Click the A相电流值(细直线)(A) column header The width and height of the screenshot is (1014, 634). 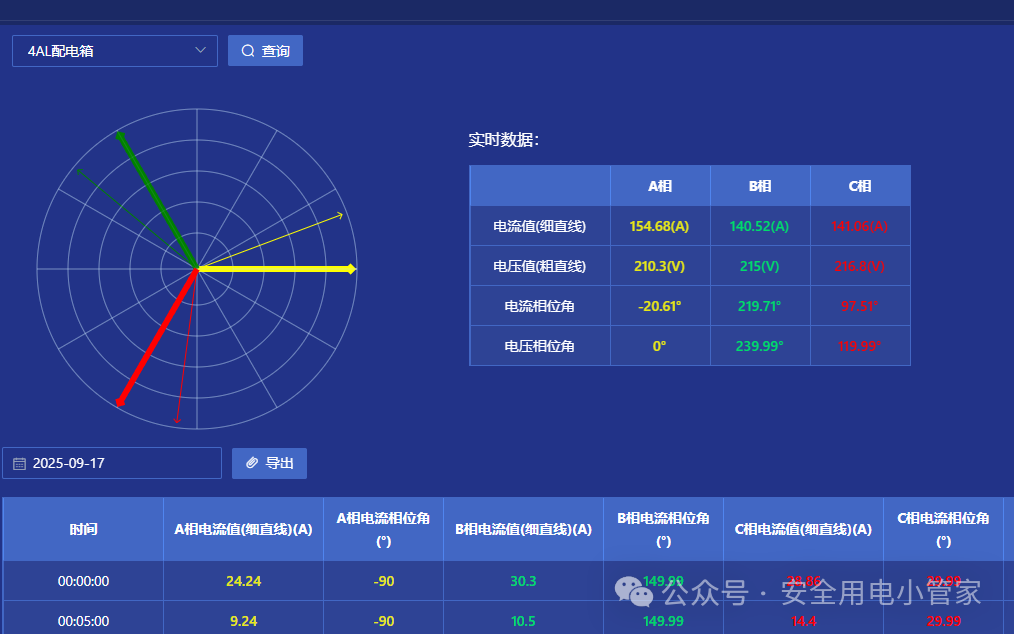pos(243,529)
